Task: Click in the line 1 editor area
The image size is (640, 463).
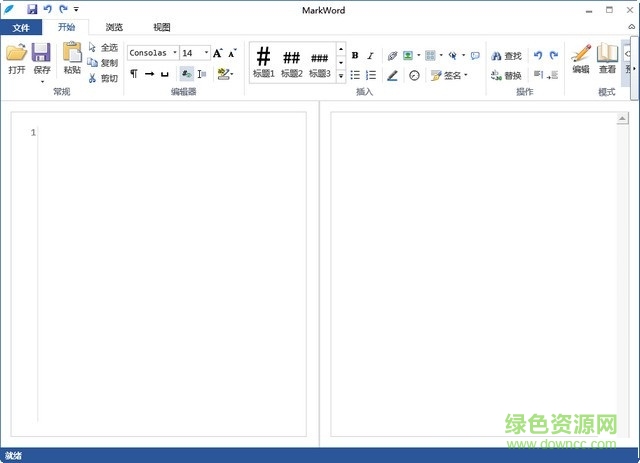Action: [x=170, y=133]
